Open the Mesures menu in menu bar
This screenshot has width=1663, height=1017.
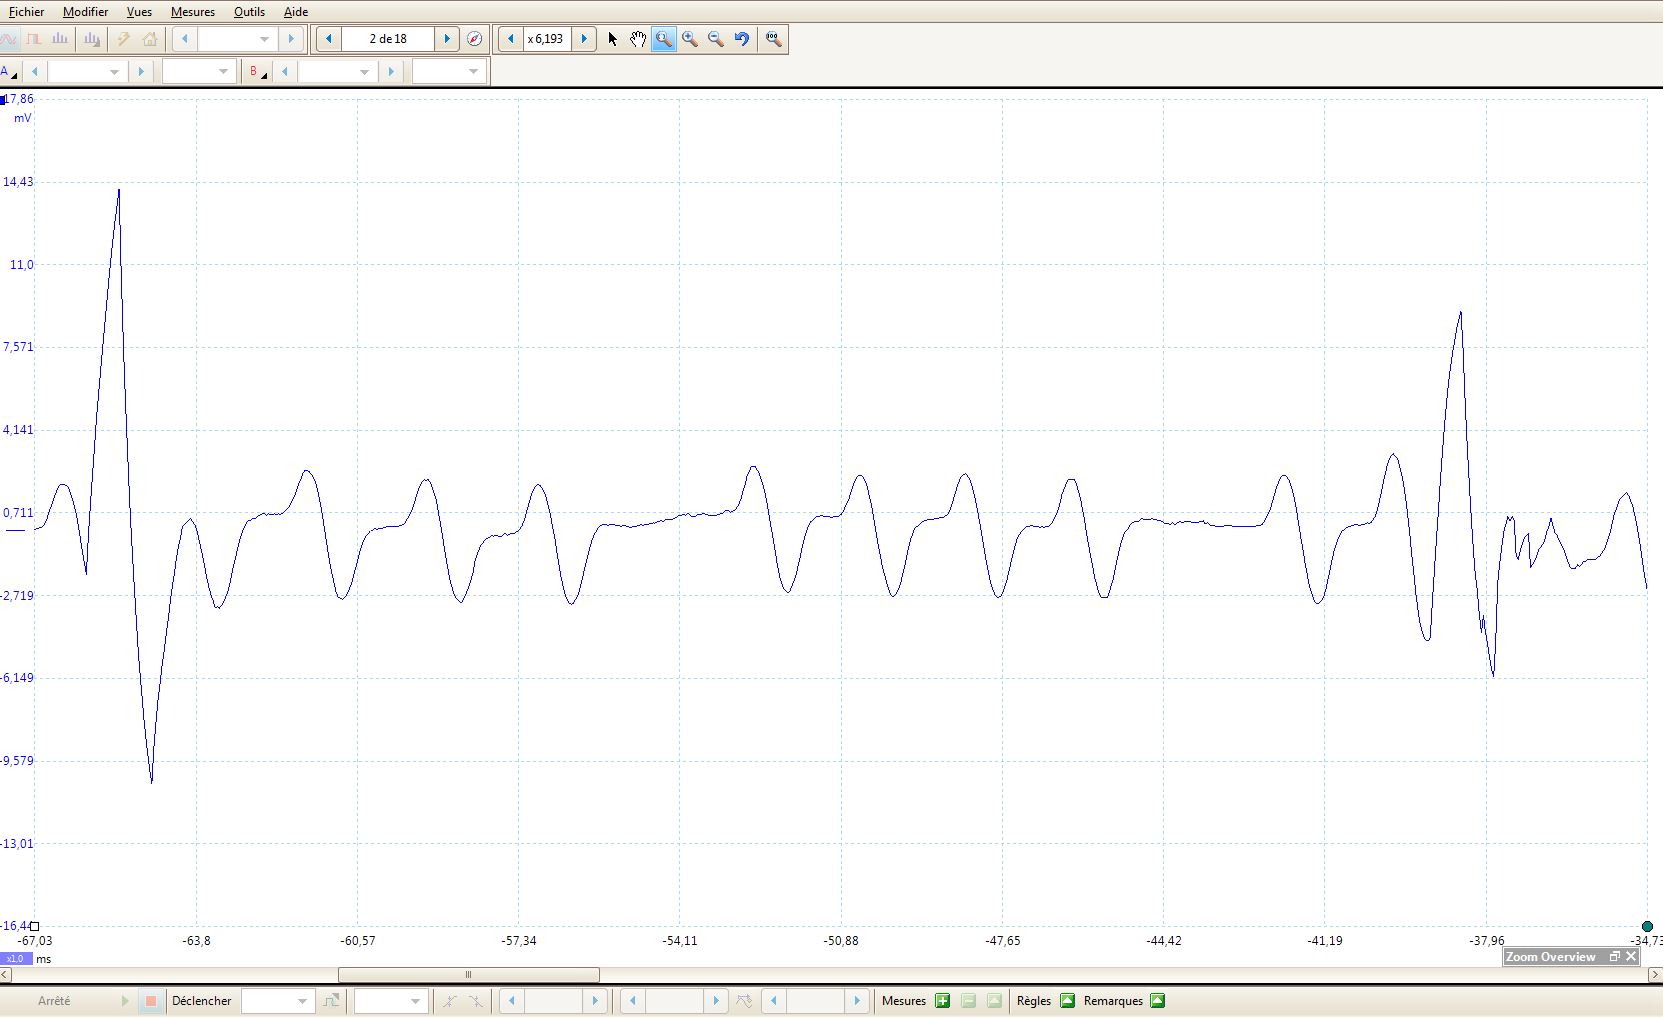[x=193, y=12]
